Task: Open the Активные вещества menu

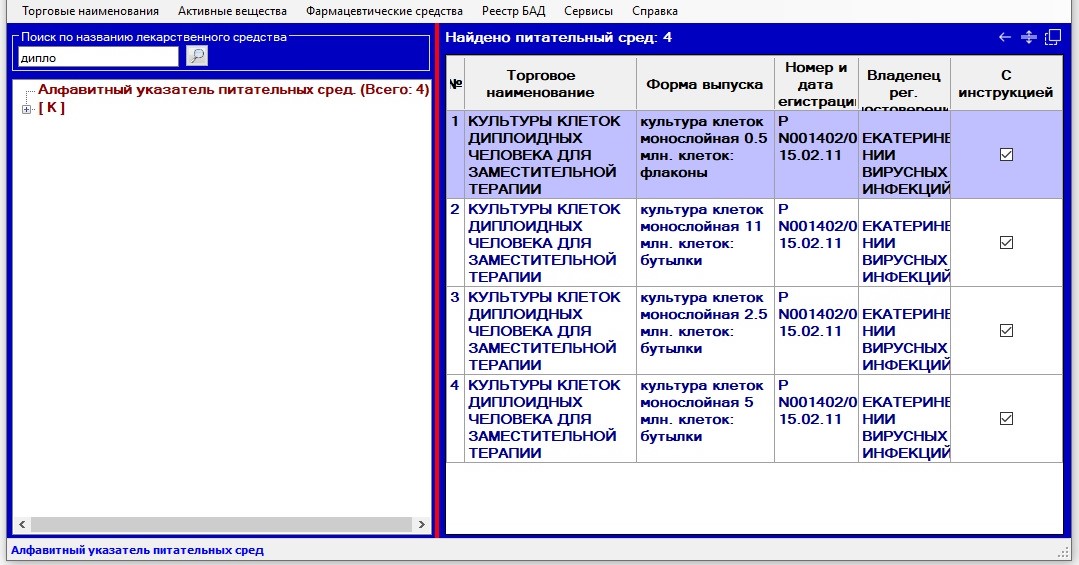Action: pyautogui.click(x=232, y=11)
